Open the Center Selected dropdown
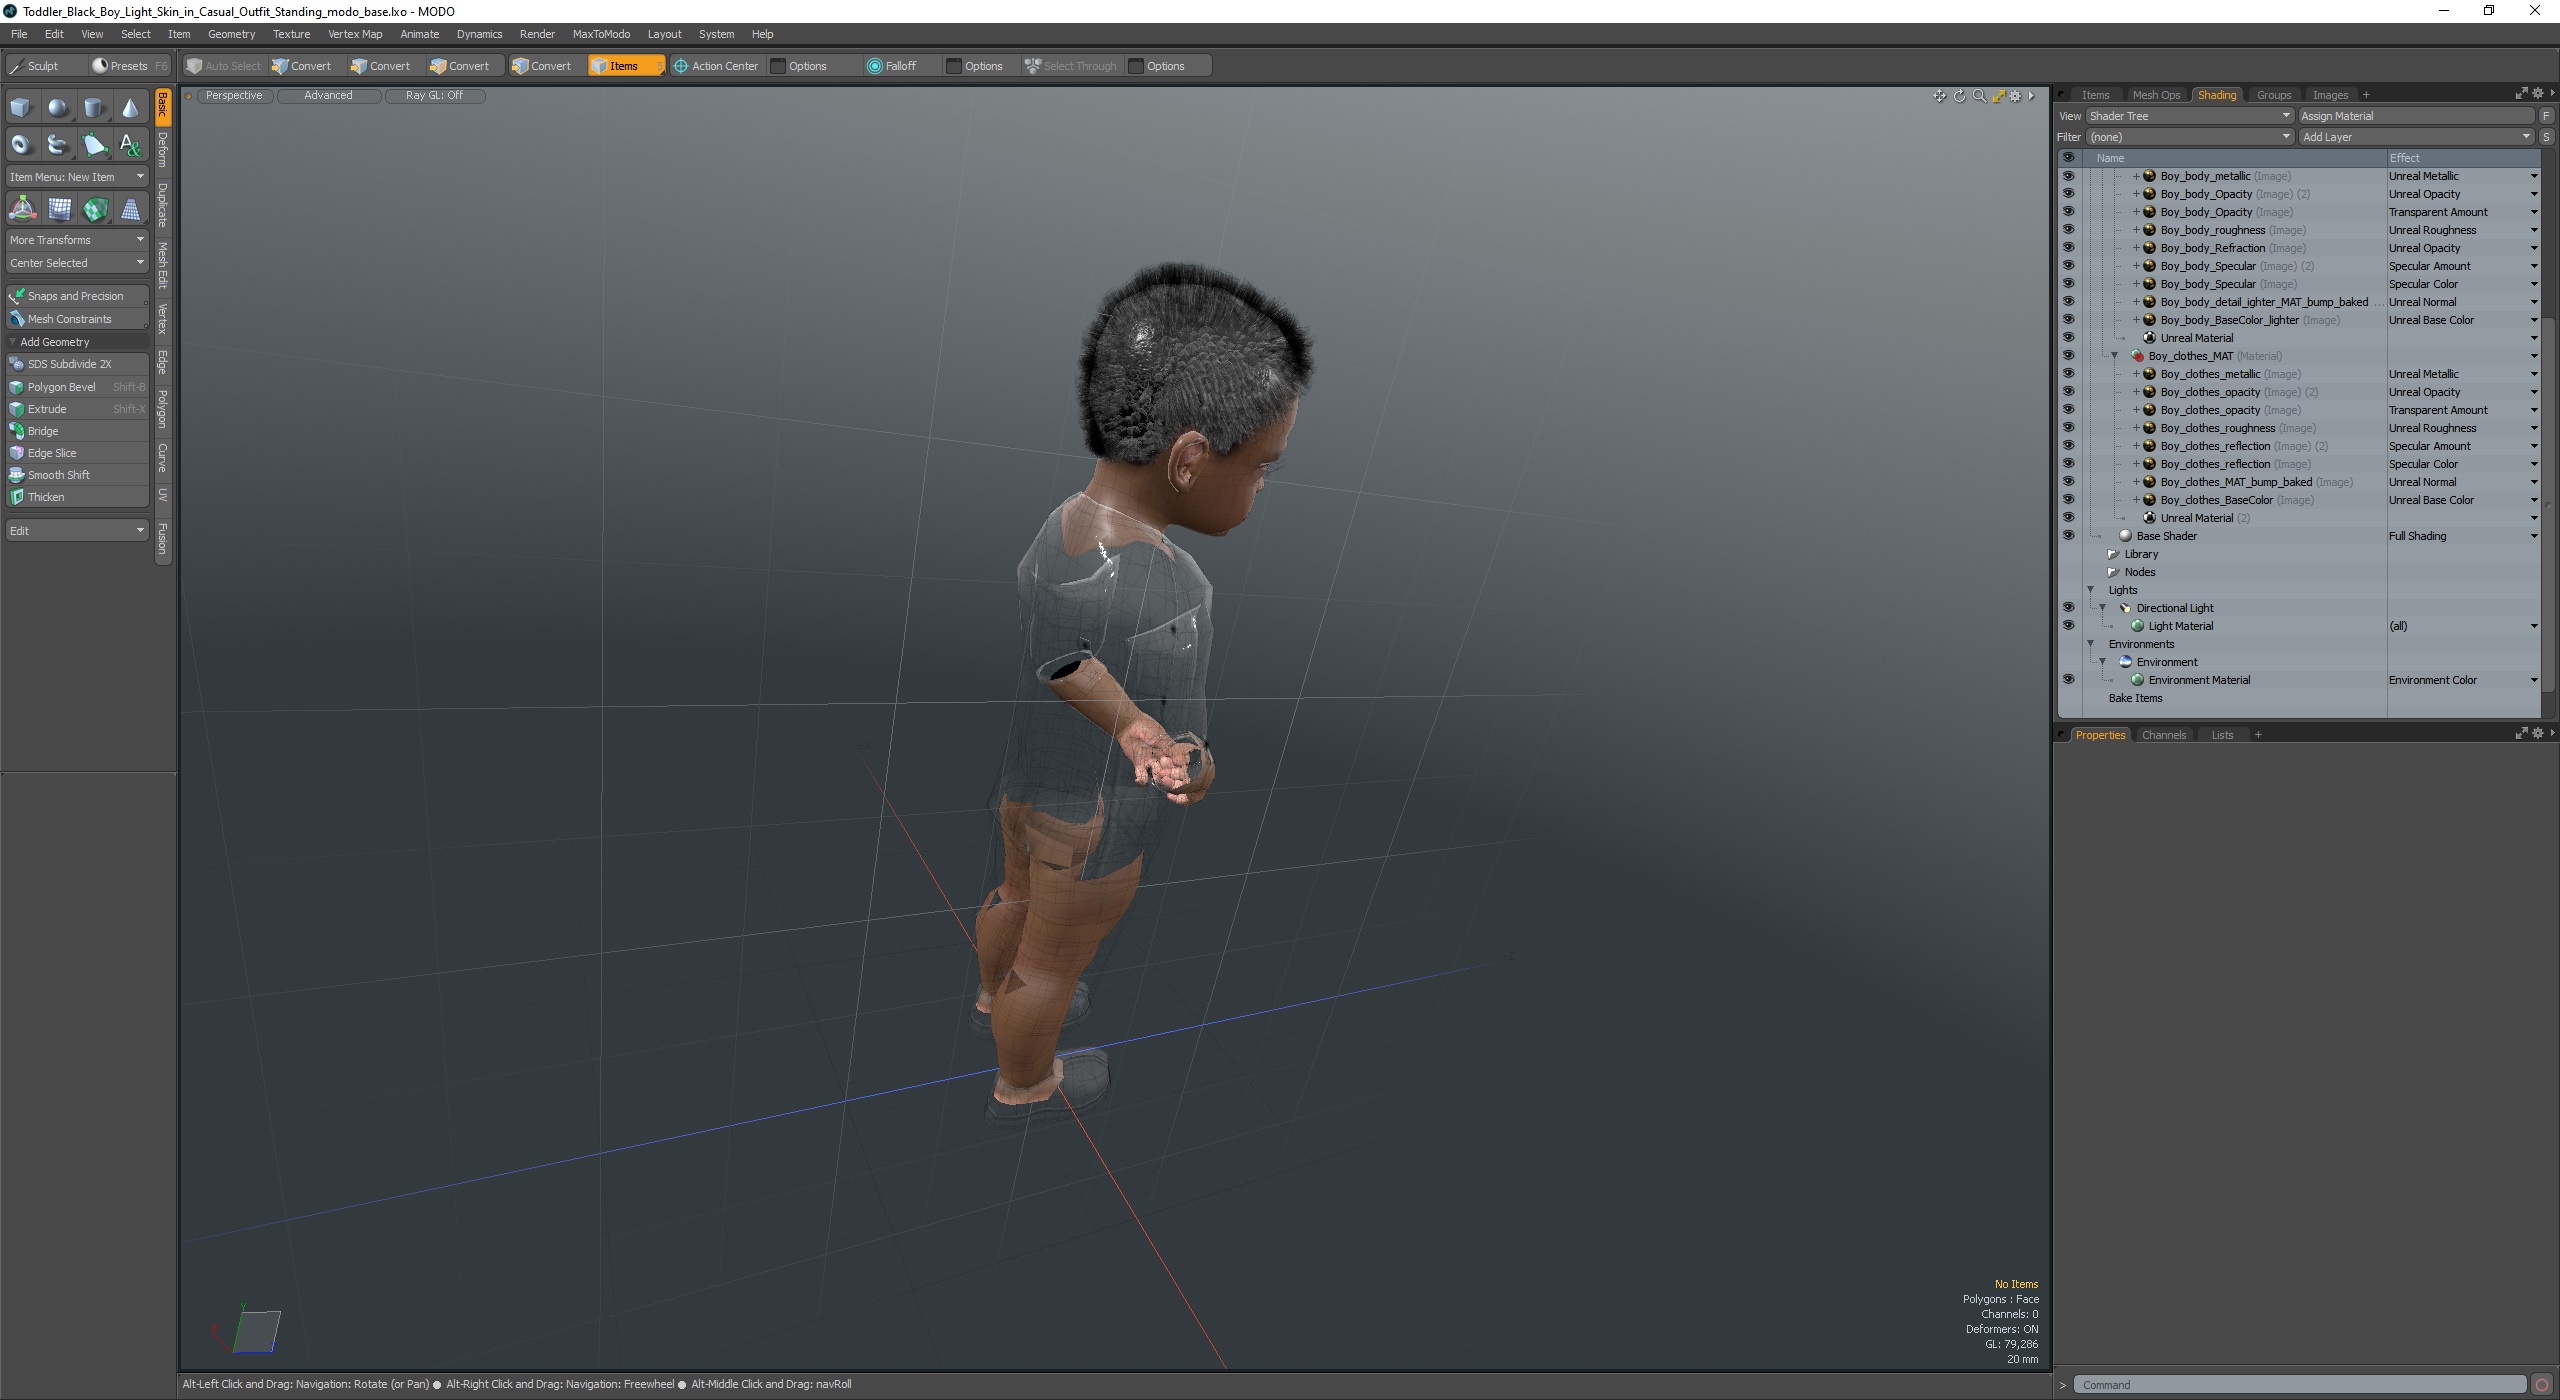 pos(77,263)
